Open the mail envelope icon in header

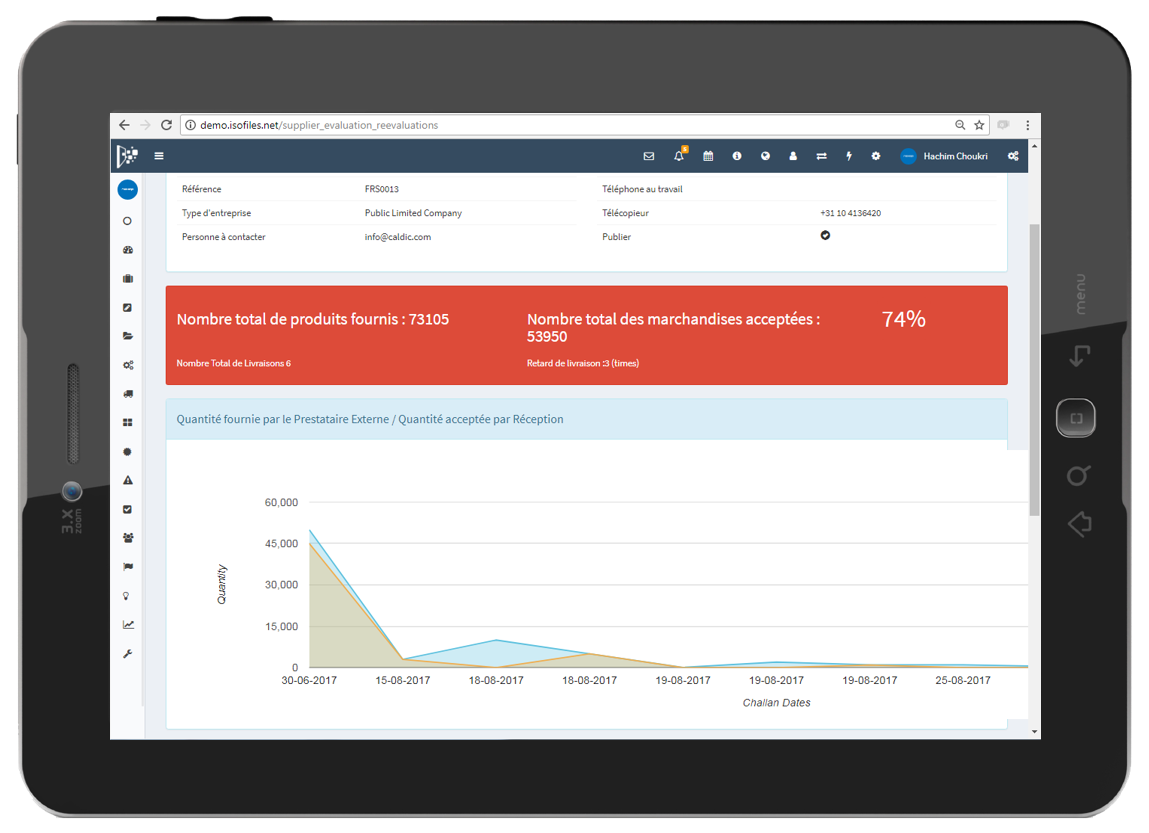coord(649,156)
